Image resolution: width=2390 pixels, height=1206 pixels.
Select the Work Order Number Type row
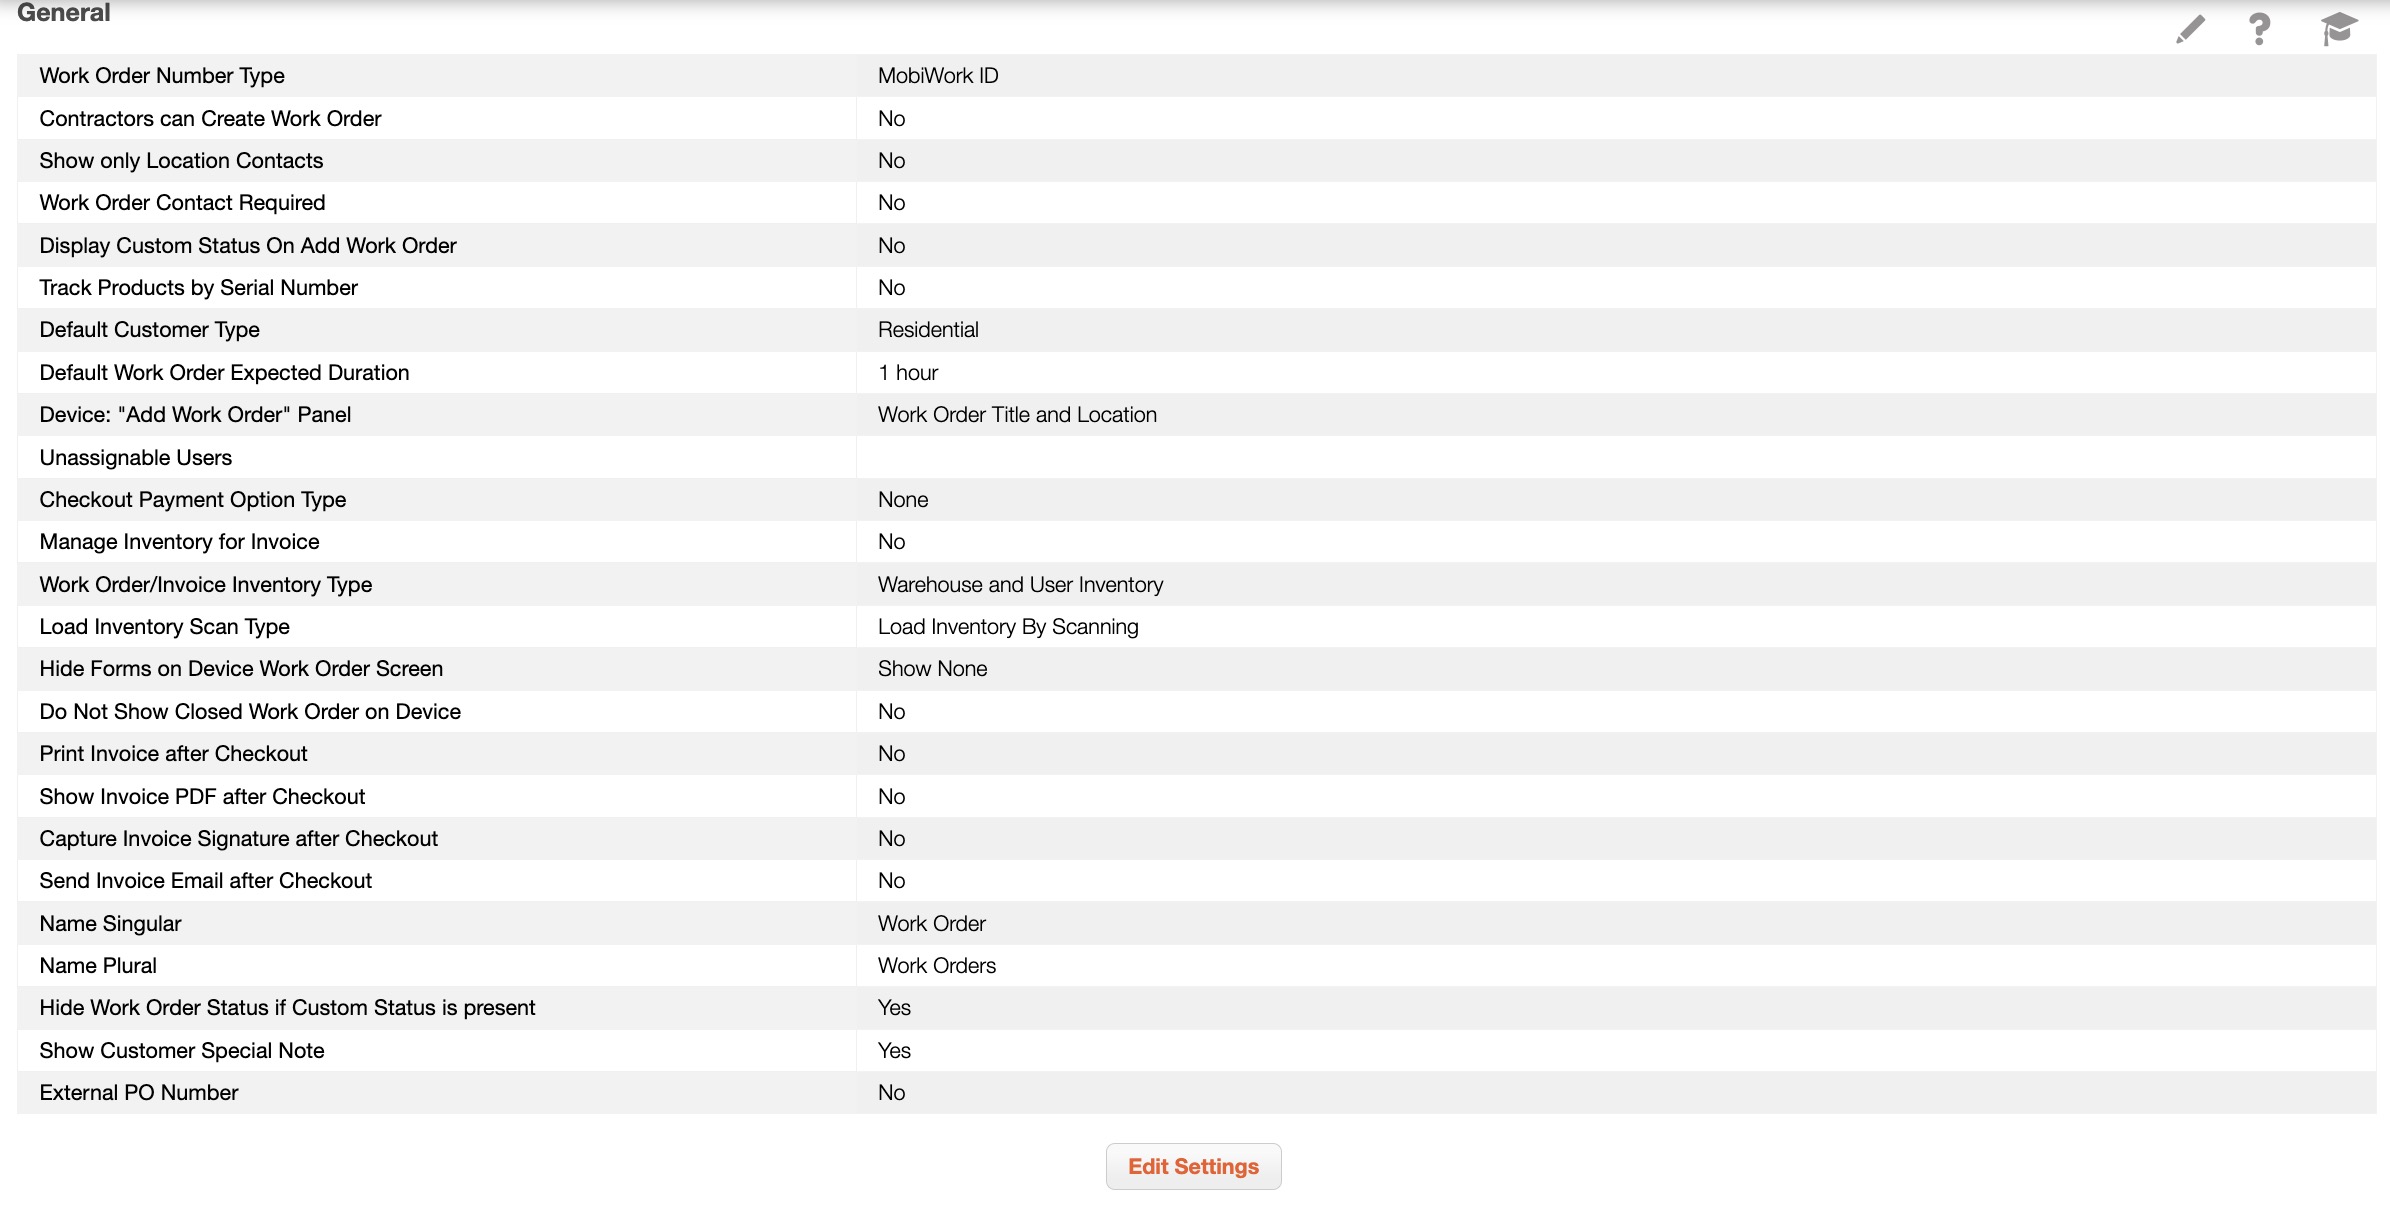pyautogui.click(x=162, y=76)
